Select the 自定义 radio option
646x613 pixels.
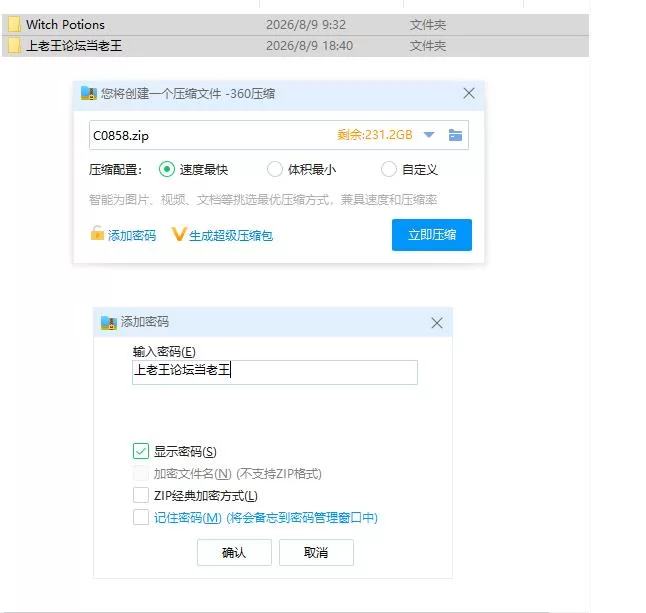389,169
